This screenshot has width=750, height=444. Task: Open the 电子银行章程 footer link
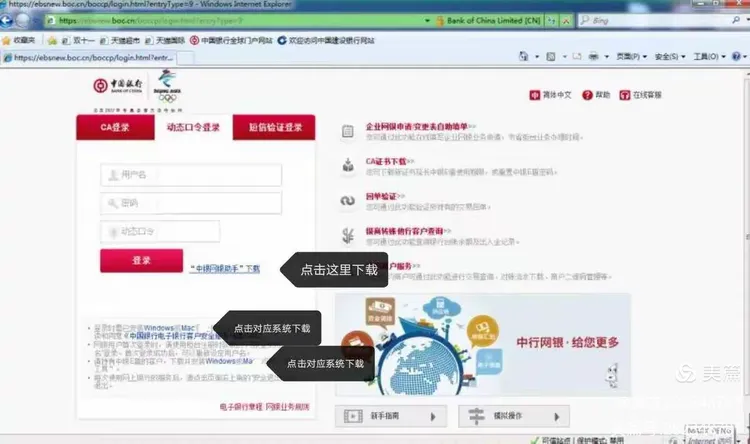[x=241, y=407]
